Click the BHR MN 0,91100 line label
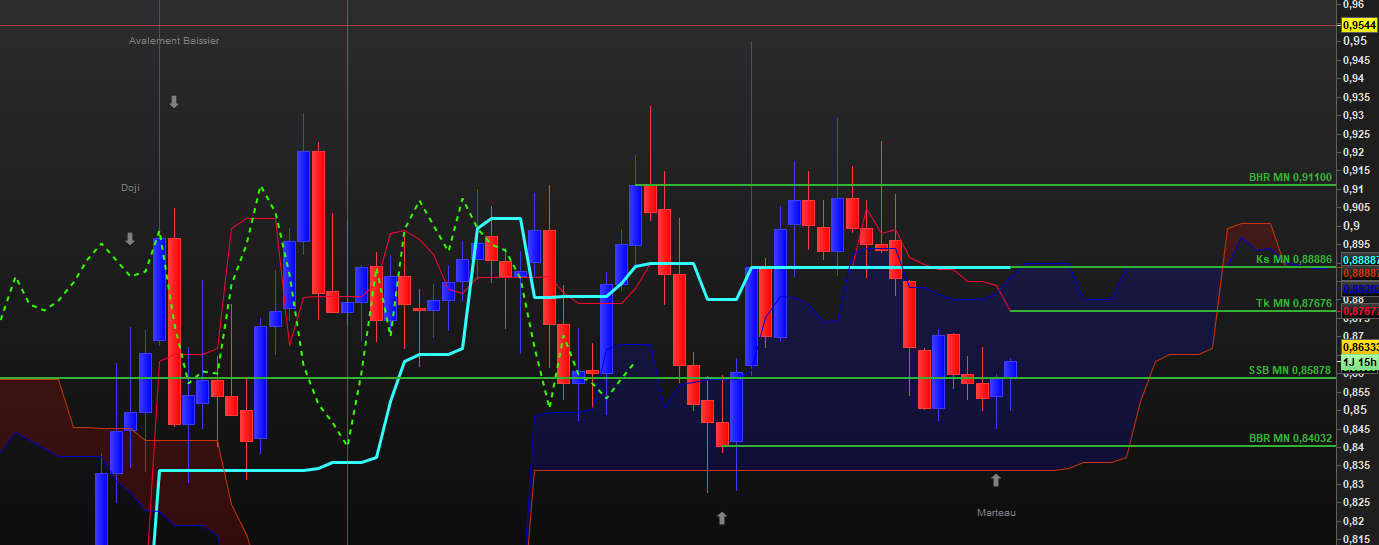Viewport: 1379px width, 545px height. pos(1290,177)
